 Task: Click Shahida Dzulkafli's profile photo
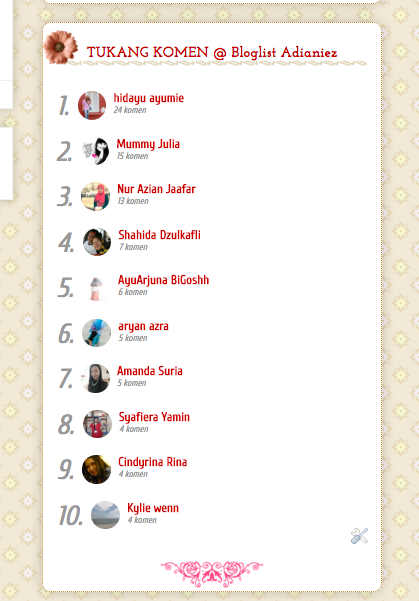[x=97, y=242]
